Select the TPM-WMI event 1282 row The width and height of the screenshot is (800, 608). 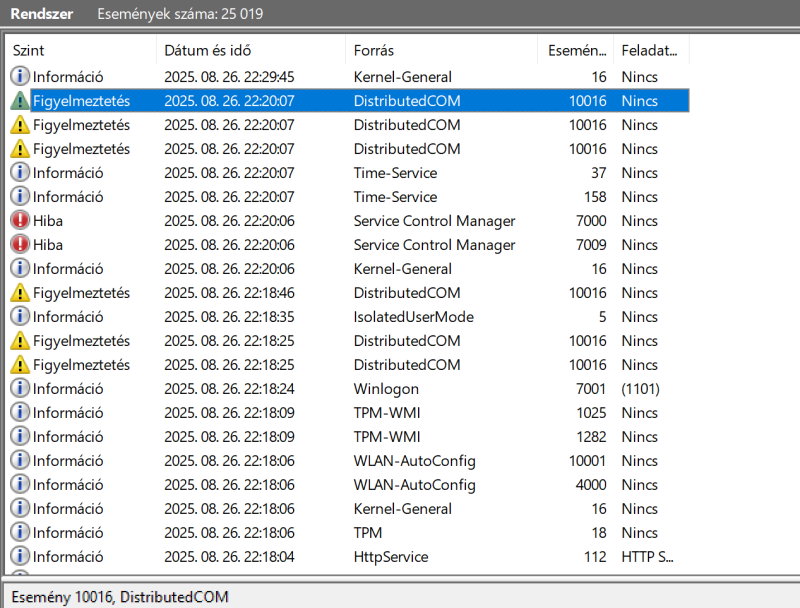pos(349,437)
